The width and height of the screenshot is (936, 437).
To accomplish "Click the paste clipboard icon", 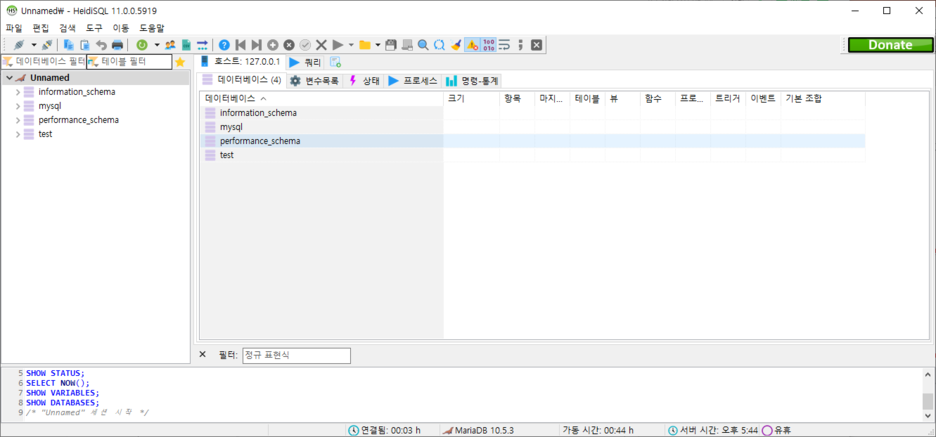I will pos(85,45).
